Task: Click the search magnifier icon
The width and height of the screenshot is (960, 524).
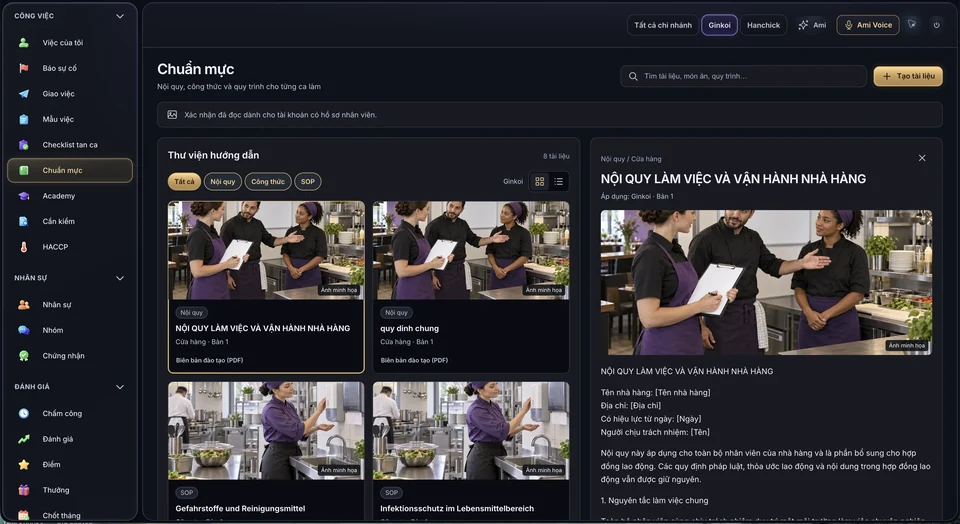Action: click(633, 77)
